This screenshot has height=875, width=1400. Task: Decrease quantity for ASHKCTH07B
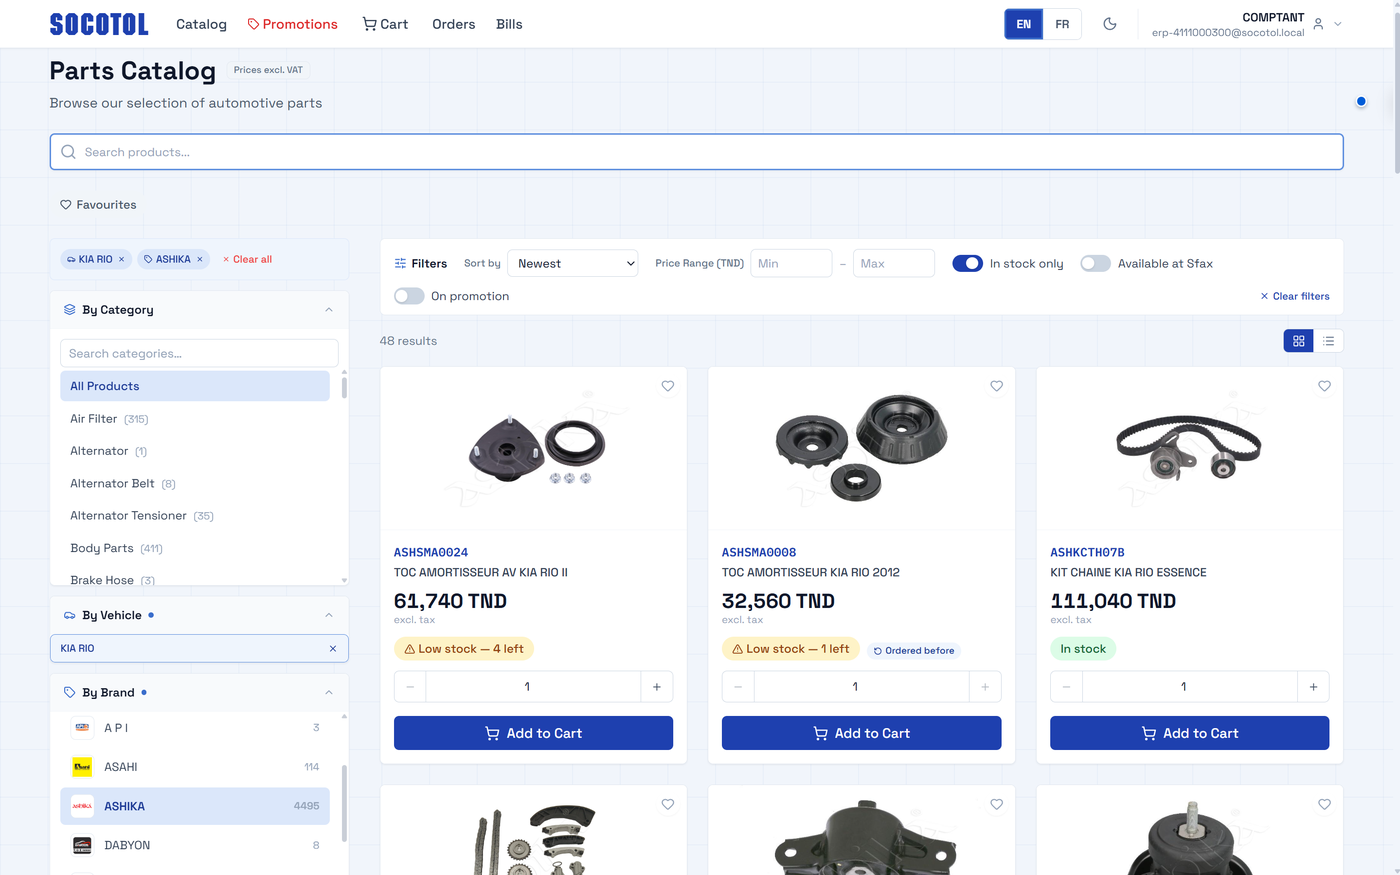pos(1066,687)
